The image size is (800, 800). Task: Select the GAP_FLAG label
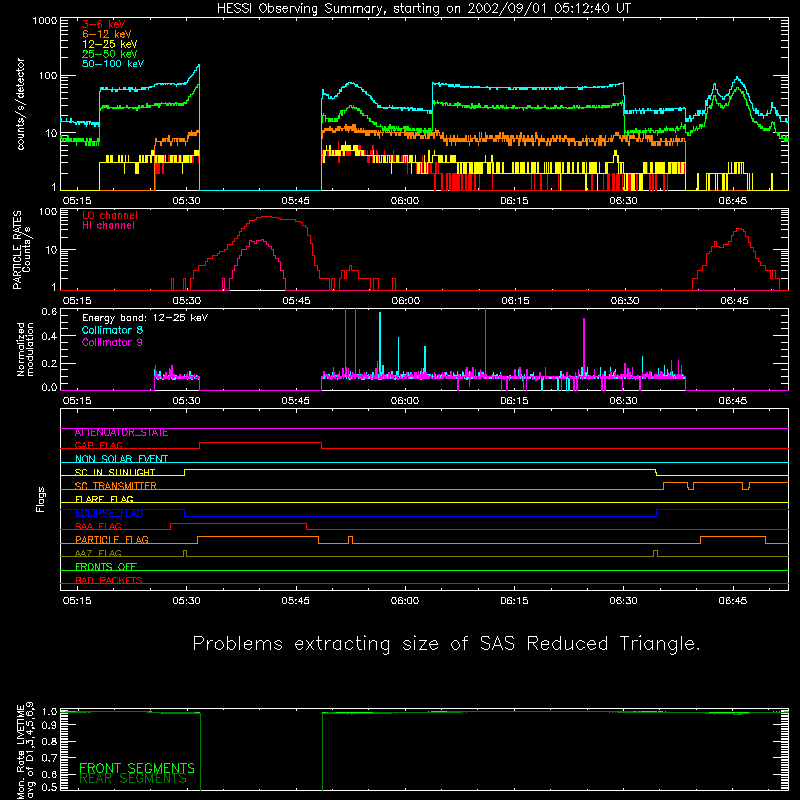coord(98,445)
